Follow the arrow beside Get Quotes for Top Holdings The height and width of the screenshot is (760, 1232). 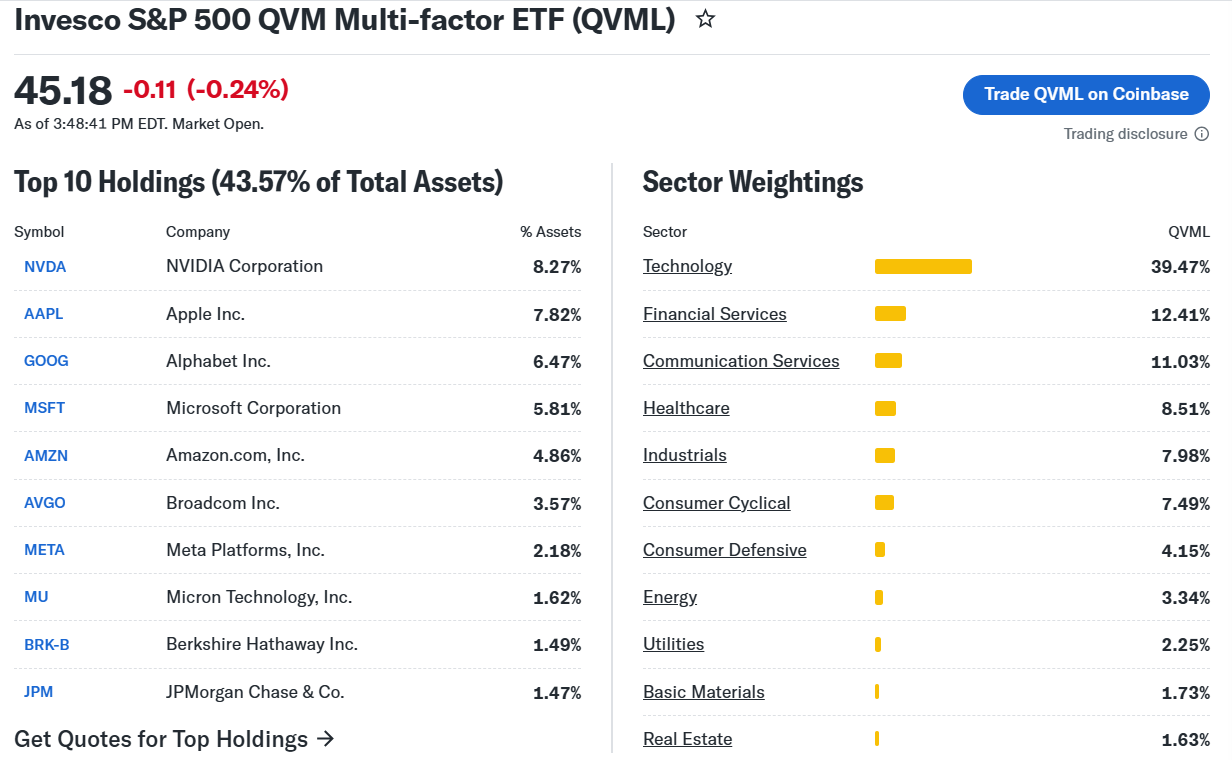(324, 739)
